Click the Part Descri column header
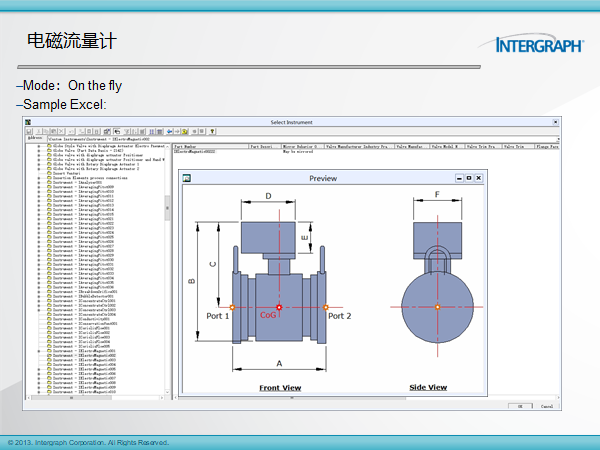Viewport: 600px width, 450px height. pyautogui.click(x=265, y=147)
